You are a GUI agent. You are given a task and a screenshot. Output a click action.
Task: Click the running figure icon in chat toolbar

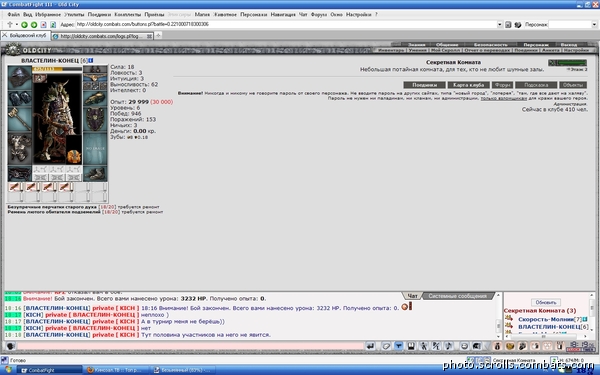click(424, 346)
